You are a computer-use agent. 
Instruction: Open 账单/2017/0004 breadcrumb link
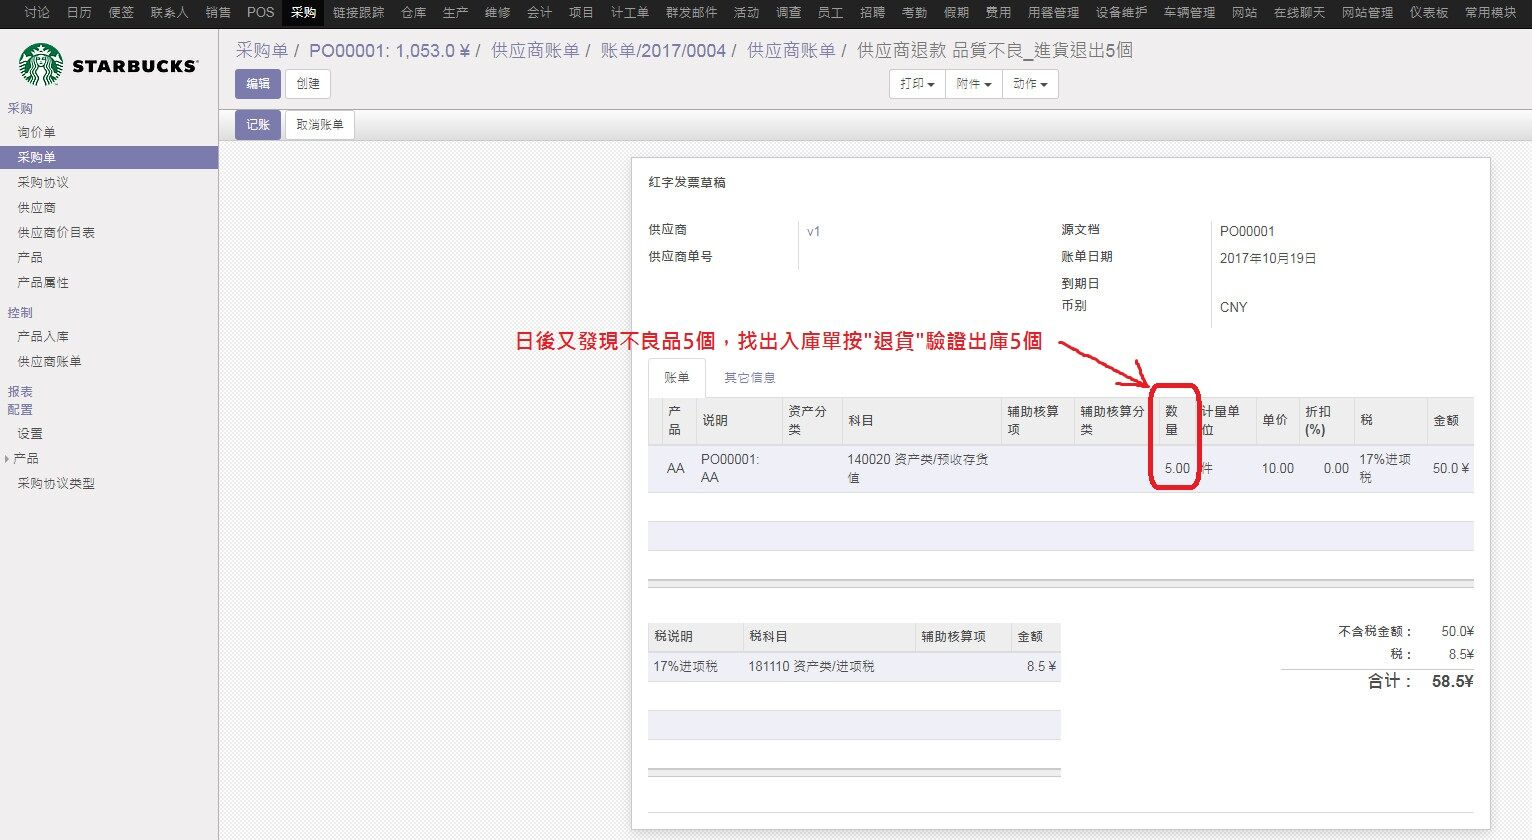(x=663, y=50)
